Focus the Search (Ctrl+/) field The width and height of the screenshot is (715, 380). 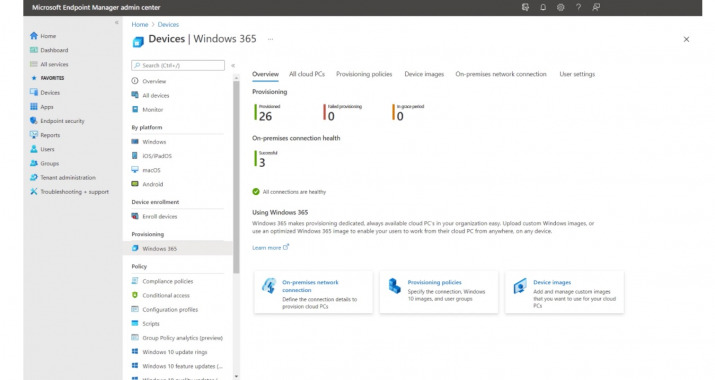(x=178, y=65)
